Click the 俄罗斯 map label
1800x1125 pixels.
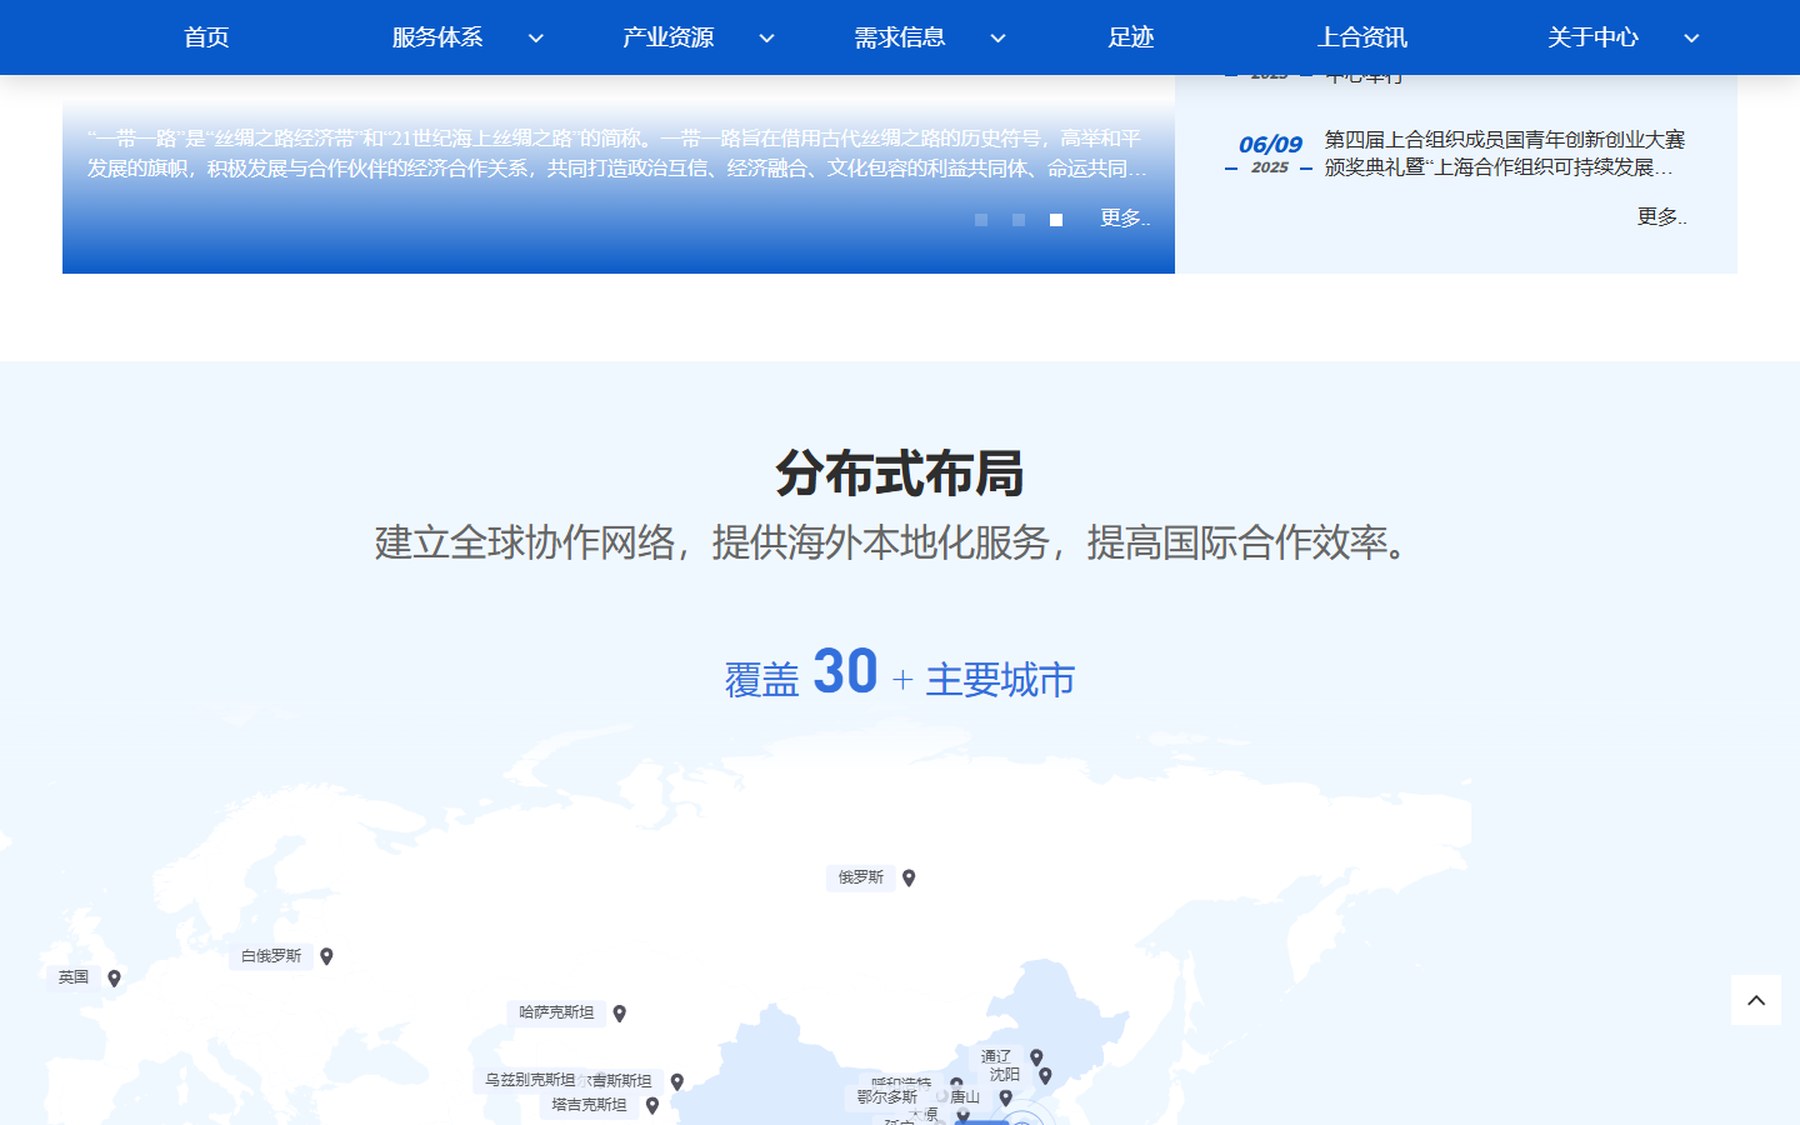861,878
